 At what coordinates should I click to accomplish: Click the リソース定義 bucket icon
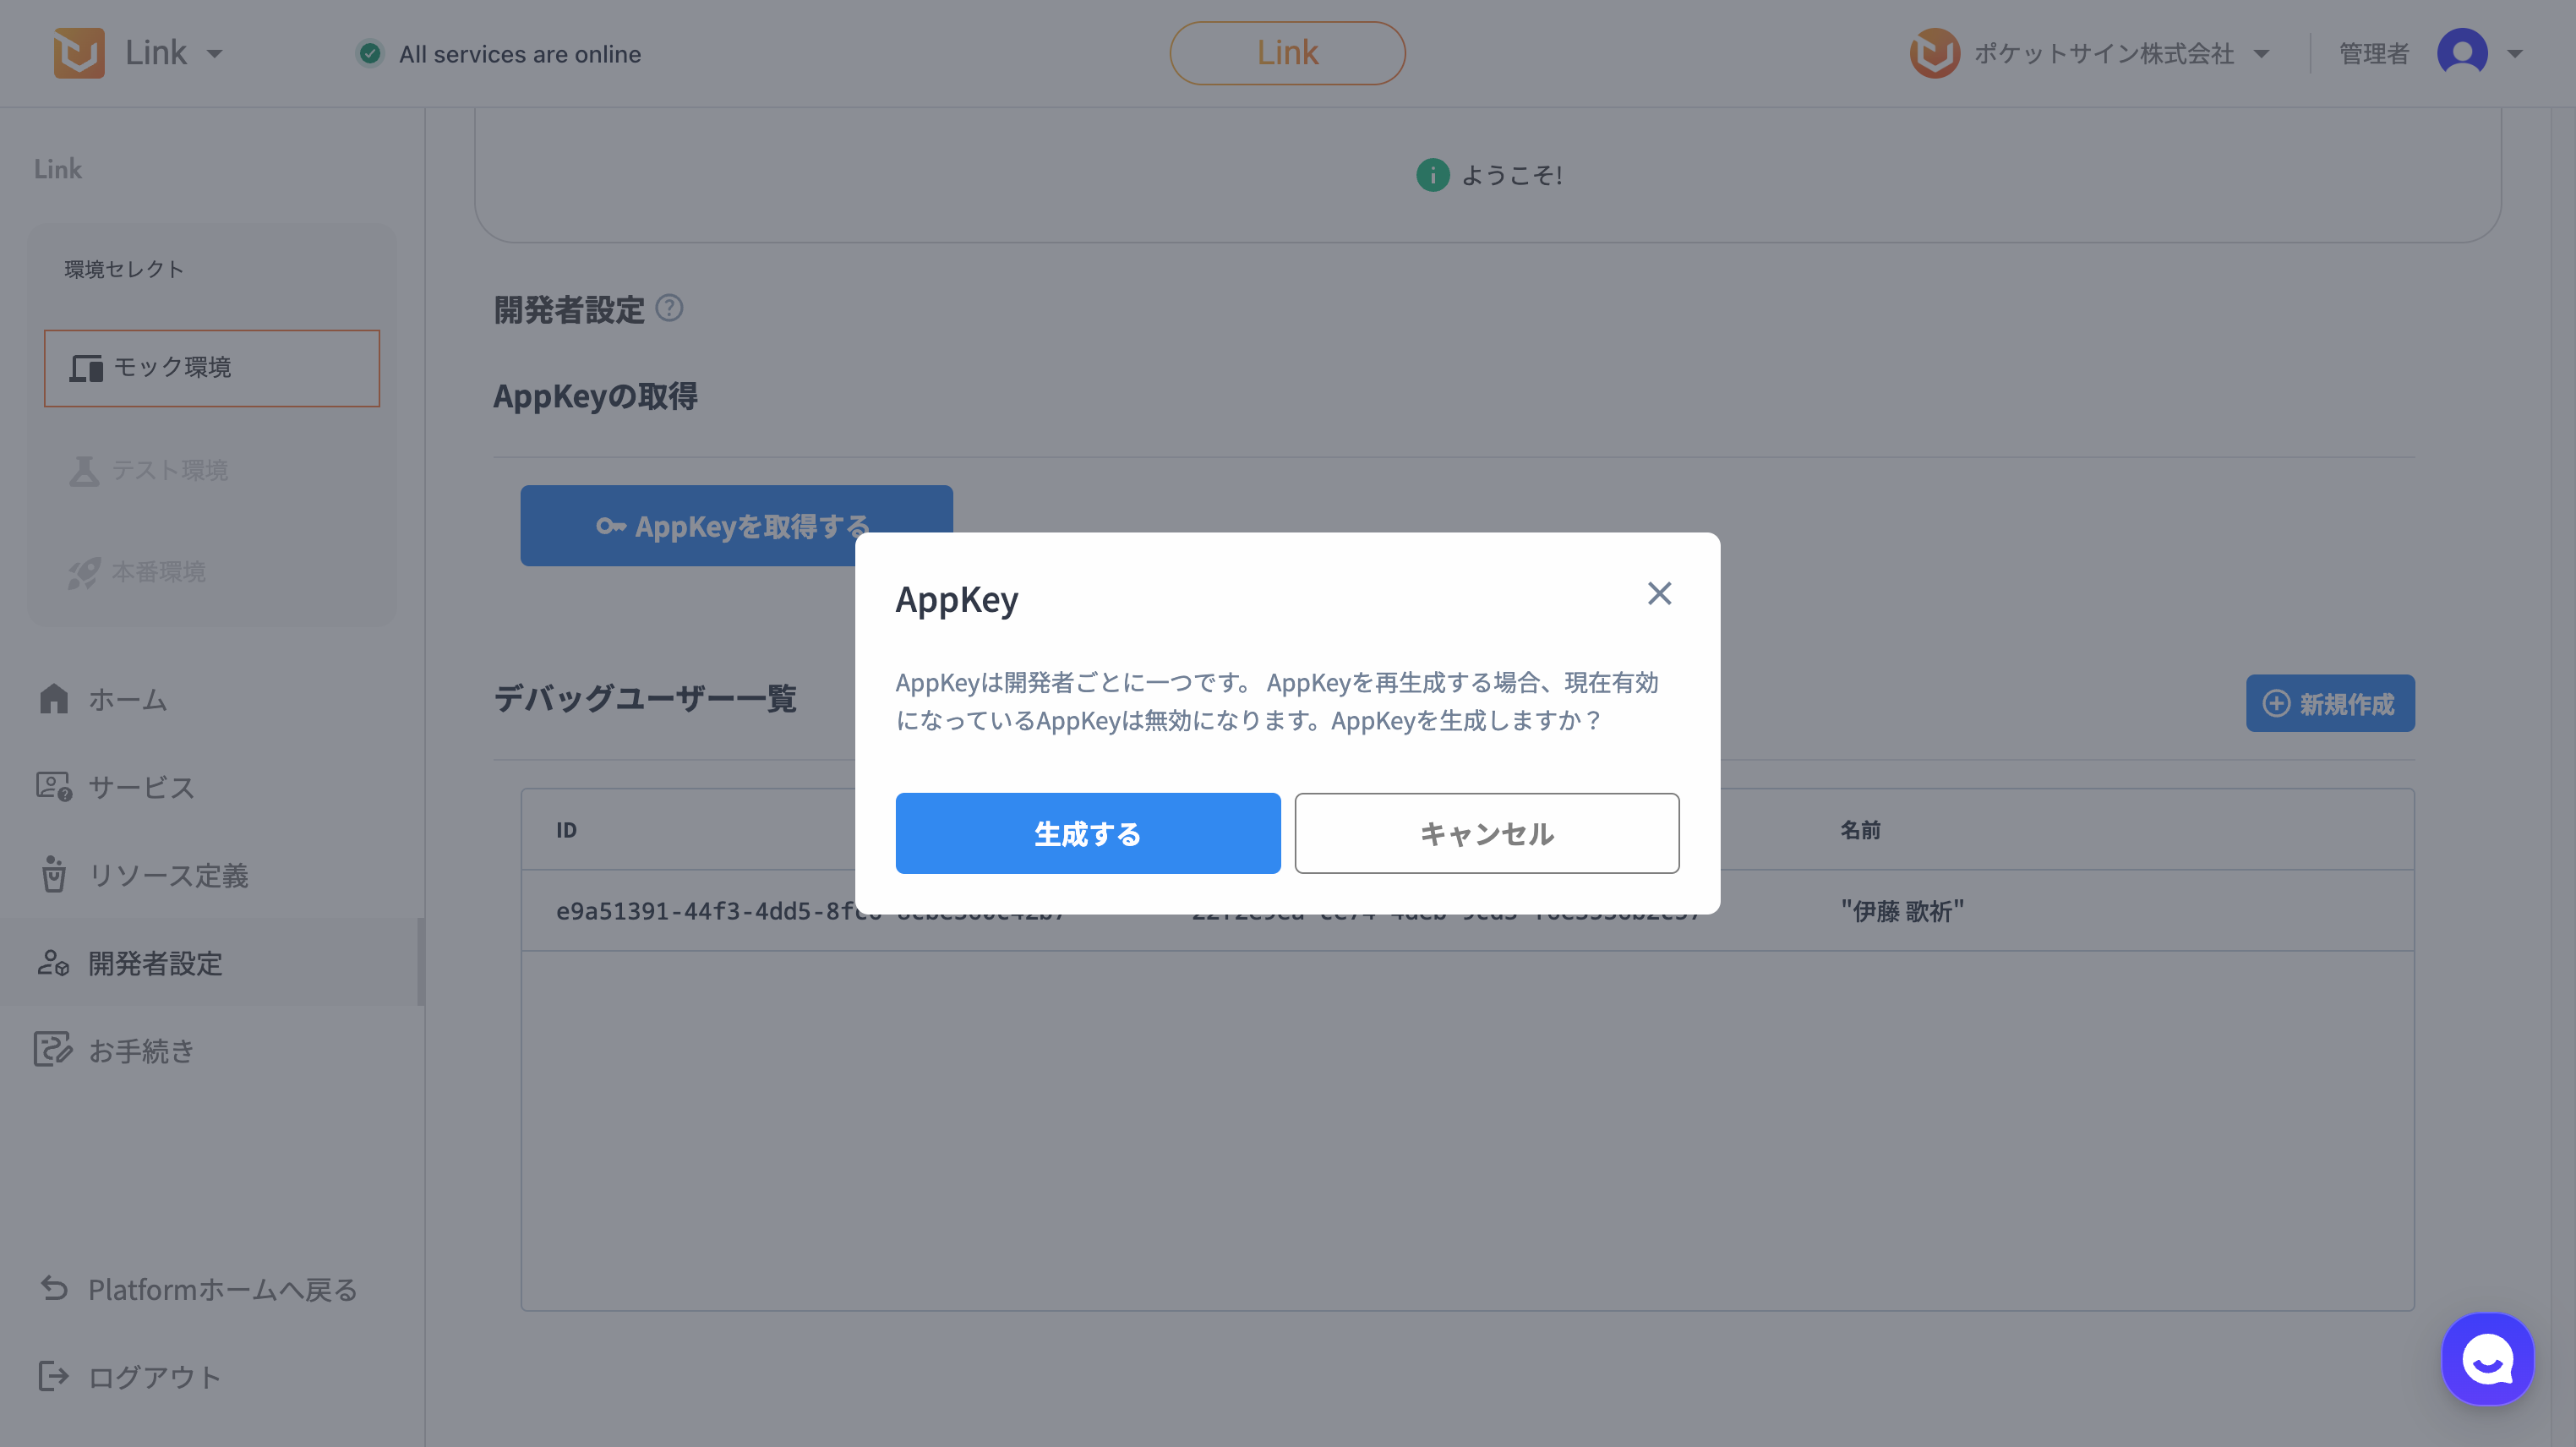coord(54,875)
